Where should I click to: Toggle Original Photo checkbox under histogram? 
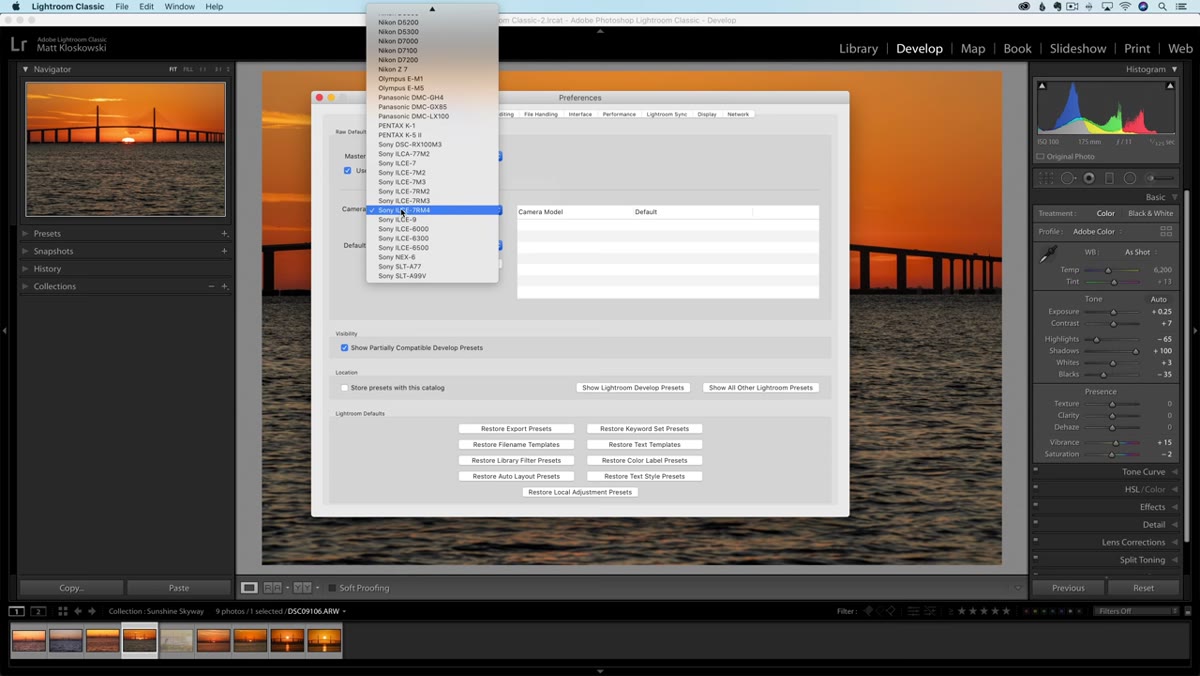1041,157
